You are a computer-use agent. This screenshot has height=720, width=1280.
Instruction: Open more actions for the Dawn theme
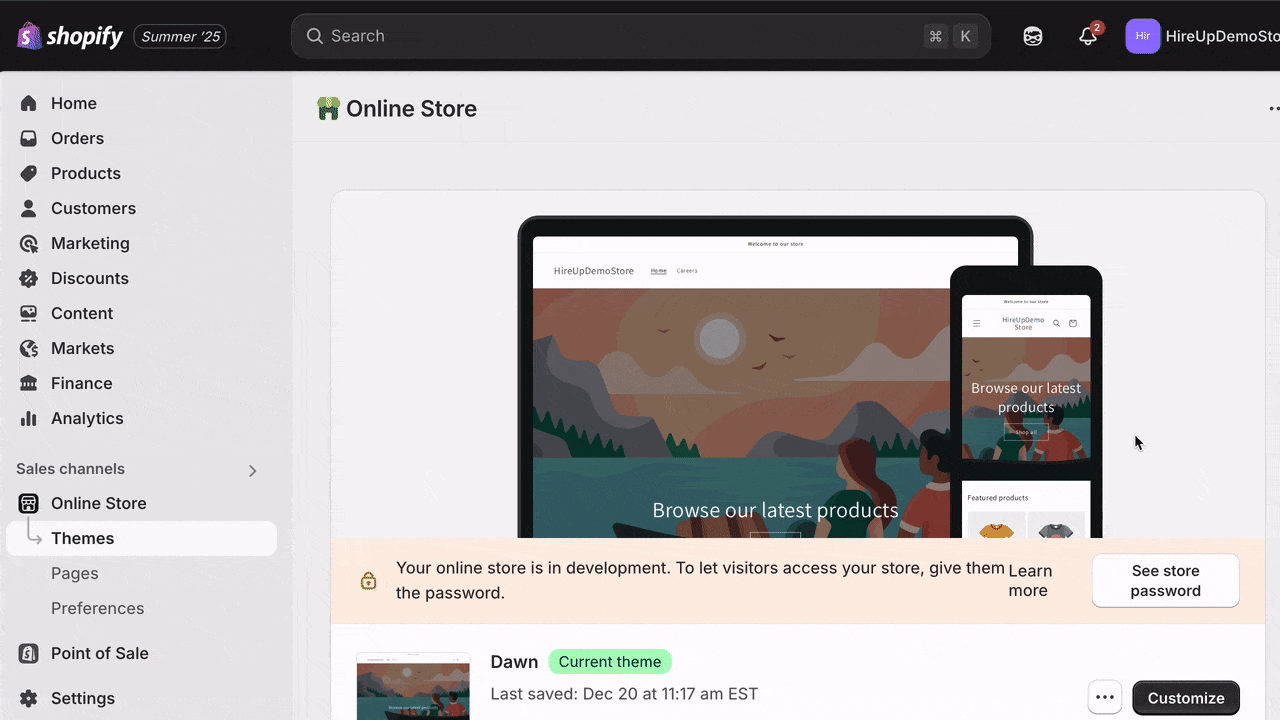pyautogui.click(x=1104, y=697)
